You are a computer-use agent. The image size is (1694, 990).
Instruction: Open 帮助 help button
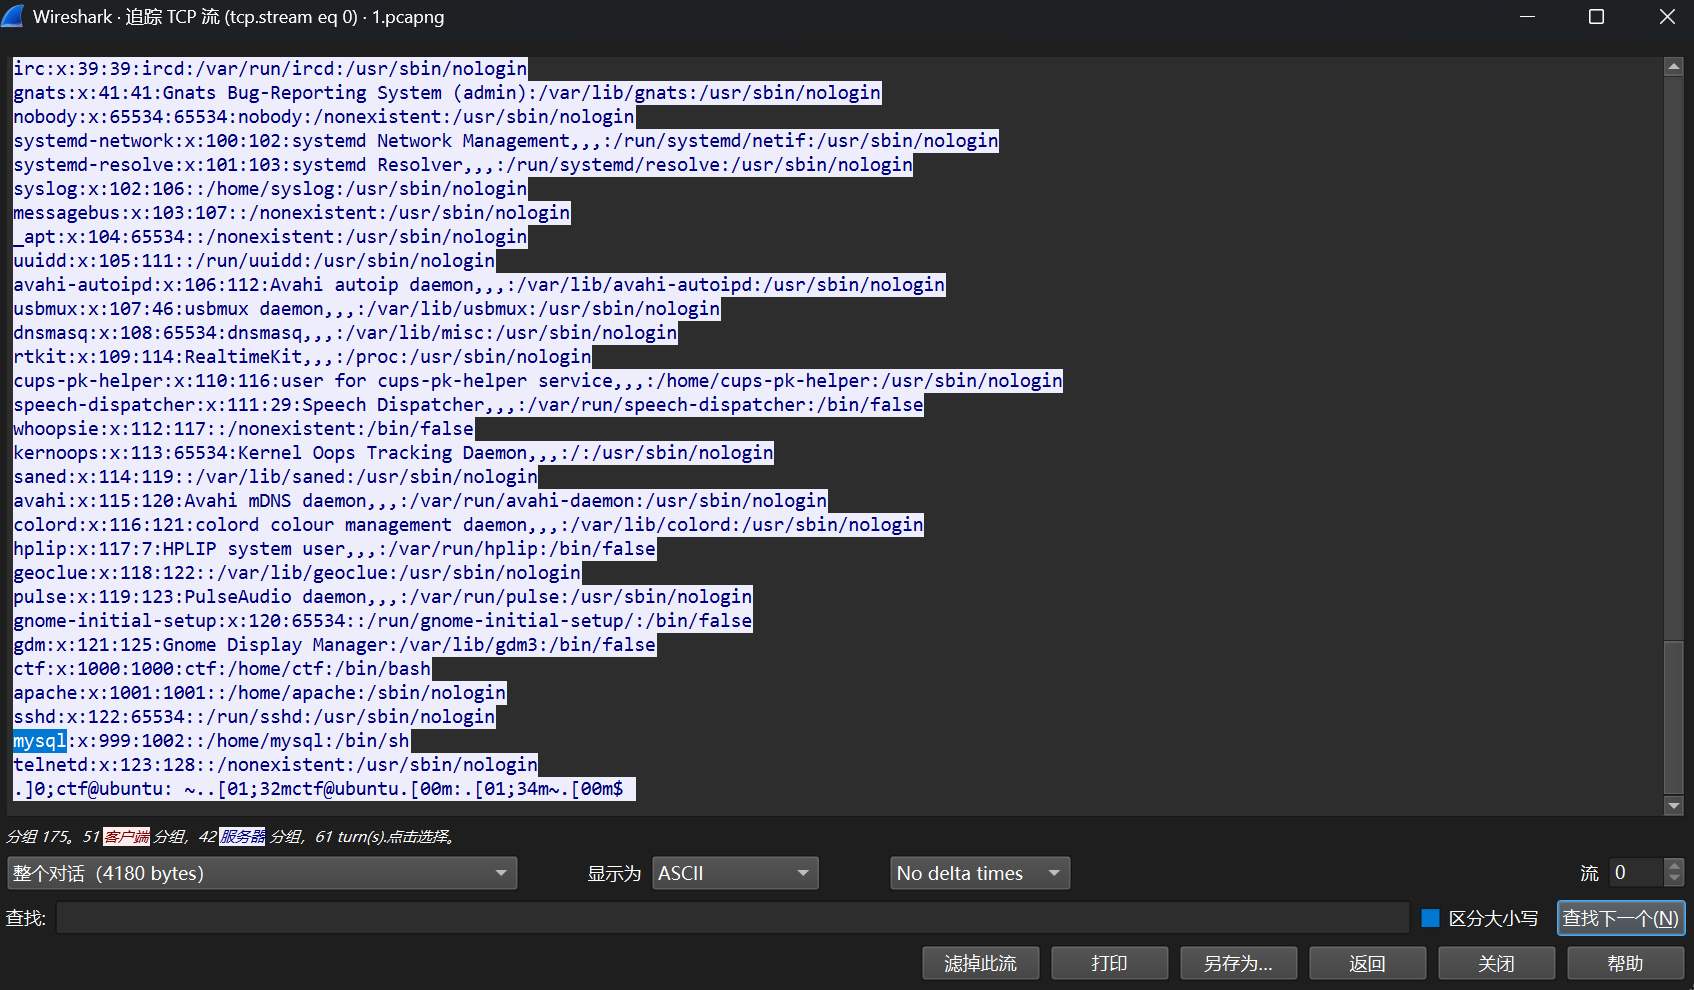[x=1626, y=963]
